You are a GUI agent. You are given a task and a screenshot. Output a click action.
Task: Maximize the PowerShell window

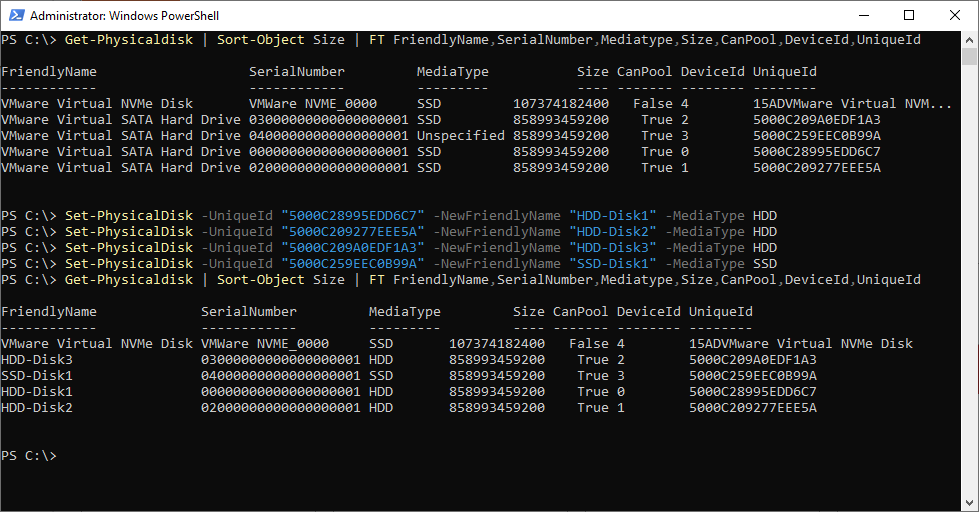(x=909, y=15)
